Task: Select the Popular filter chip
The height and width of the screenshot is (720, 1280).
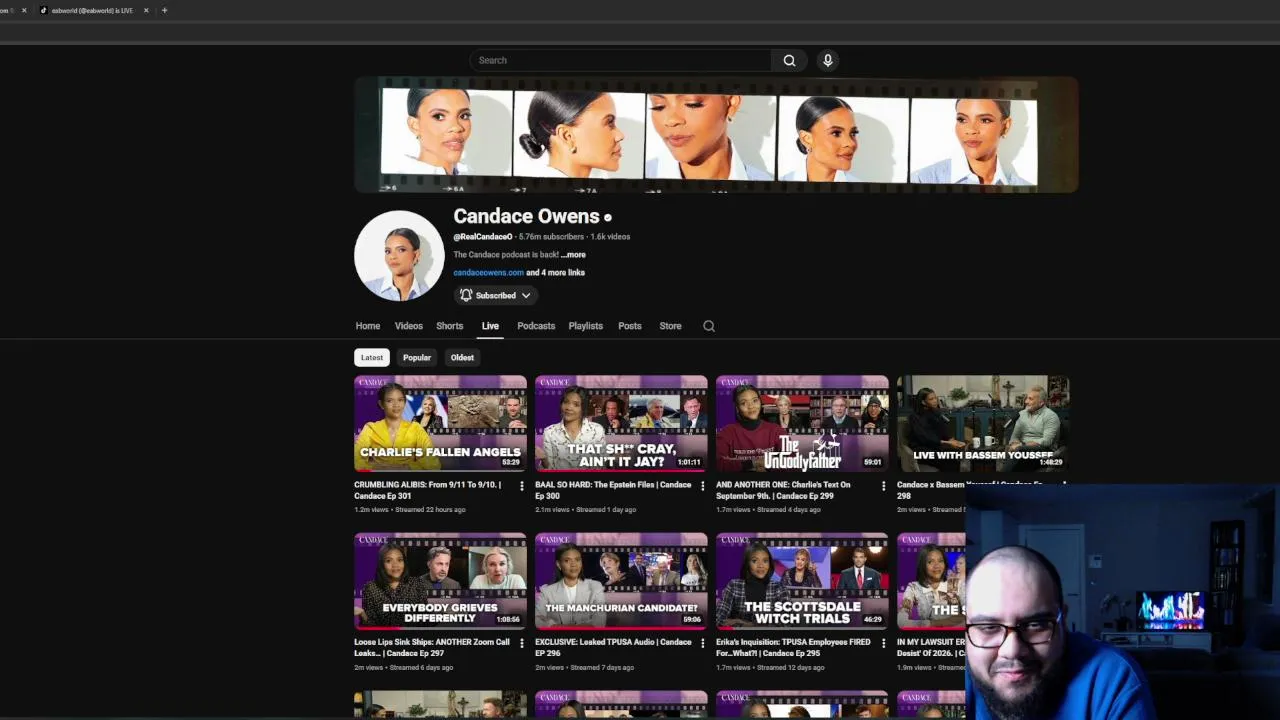Action: [417, 357]
